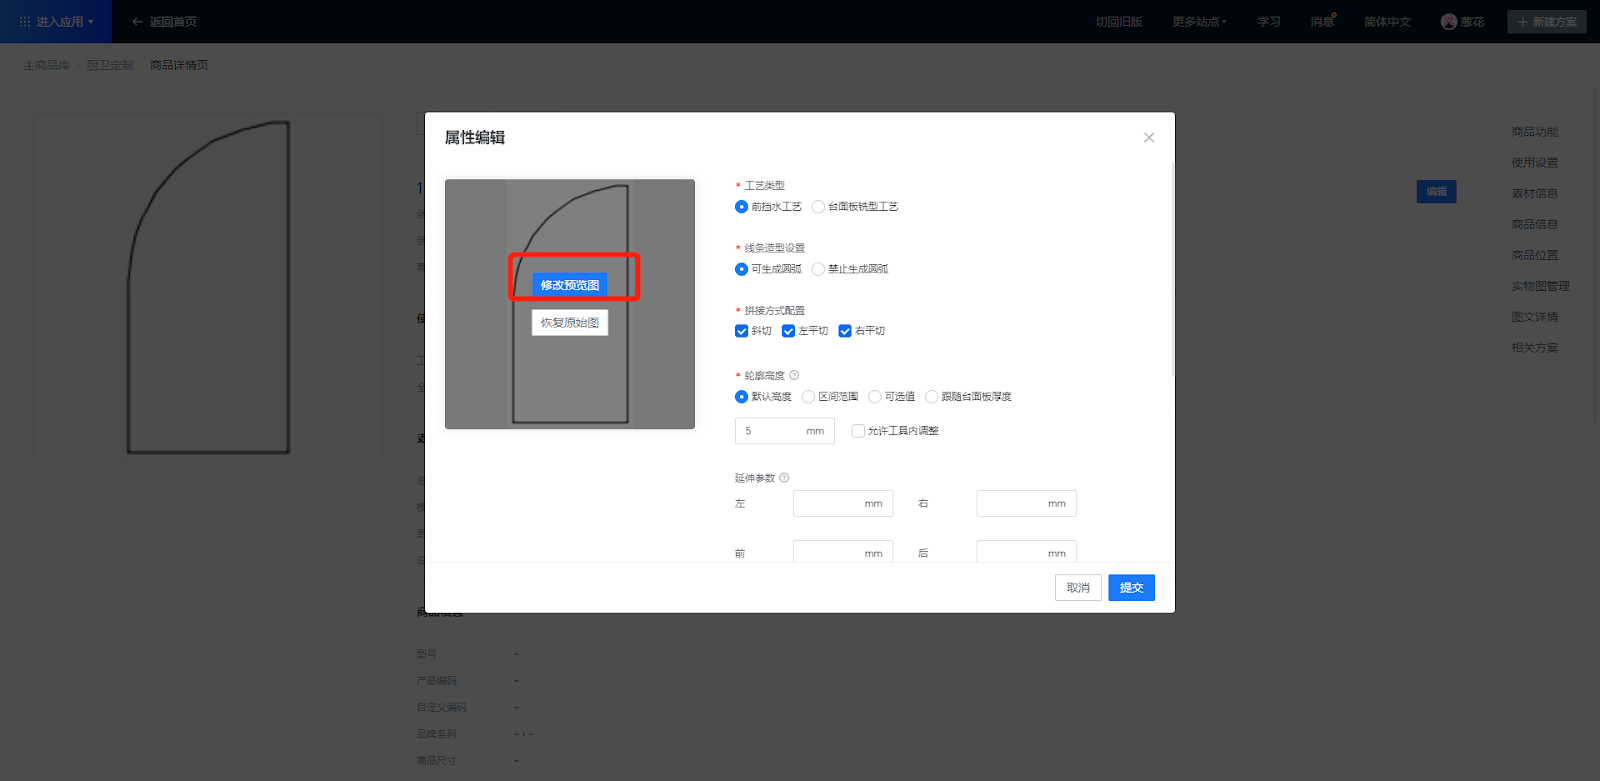Submit the form with the 提交 button
Image resolution: width=1600 pixels, height=781 pixels.
[x=1131, y=588]
